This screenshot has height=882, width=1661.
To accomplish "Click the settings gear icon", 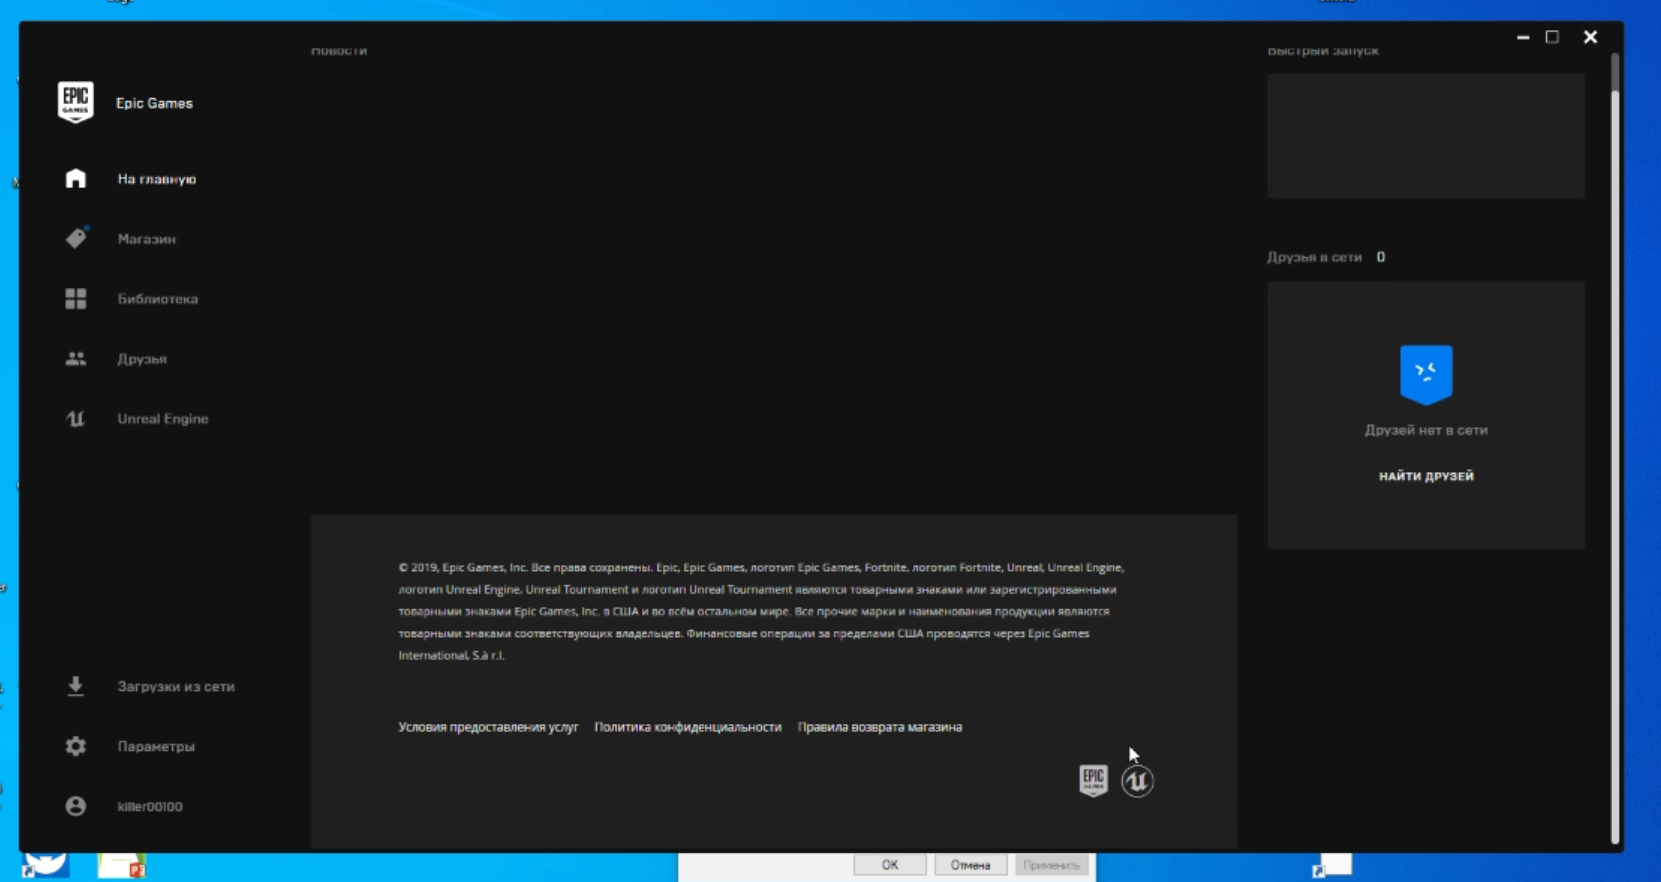I will pos(76,746).
